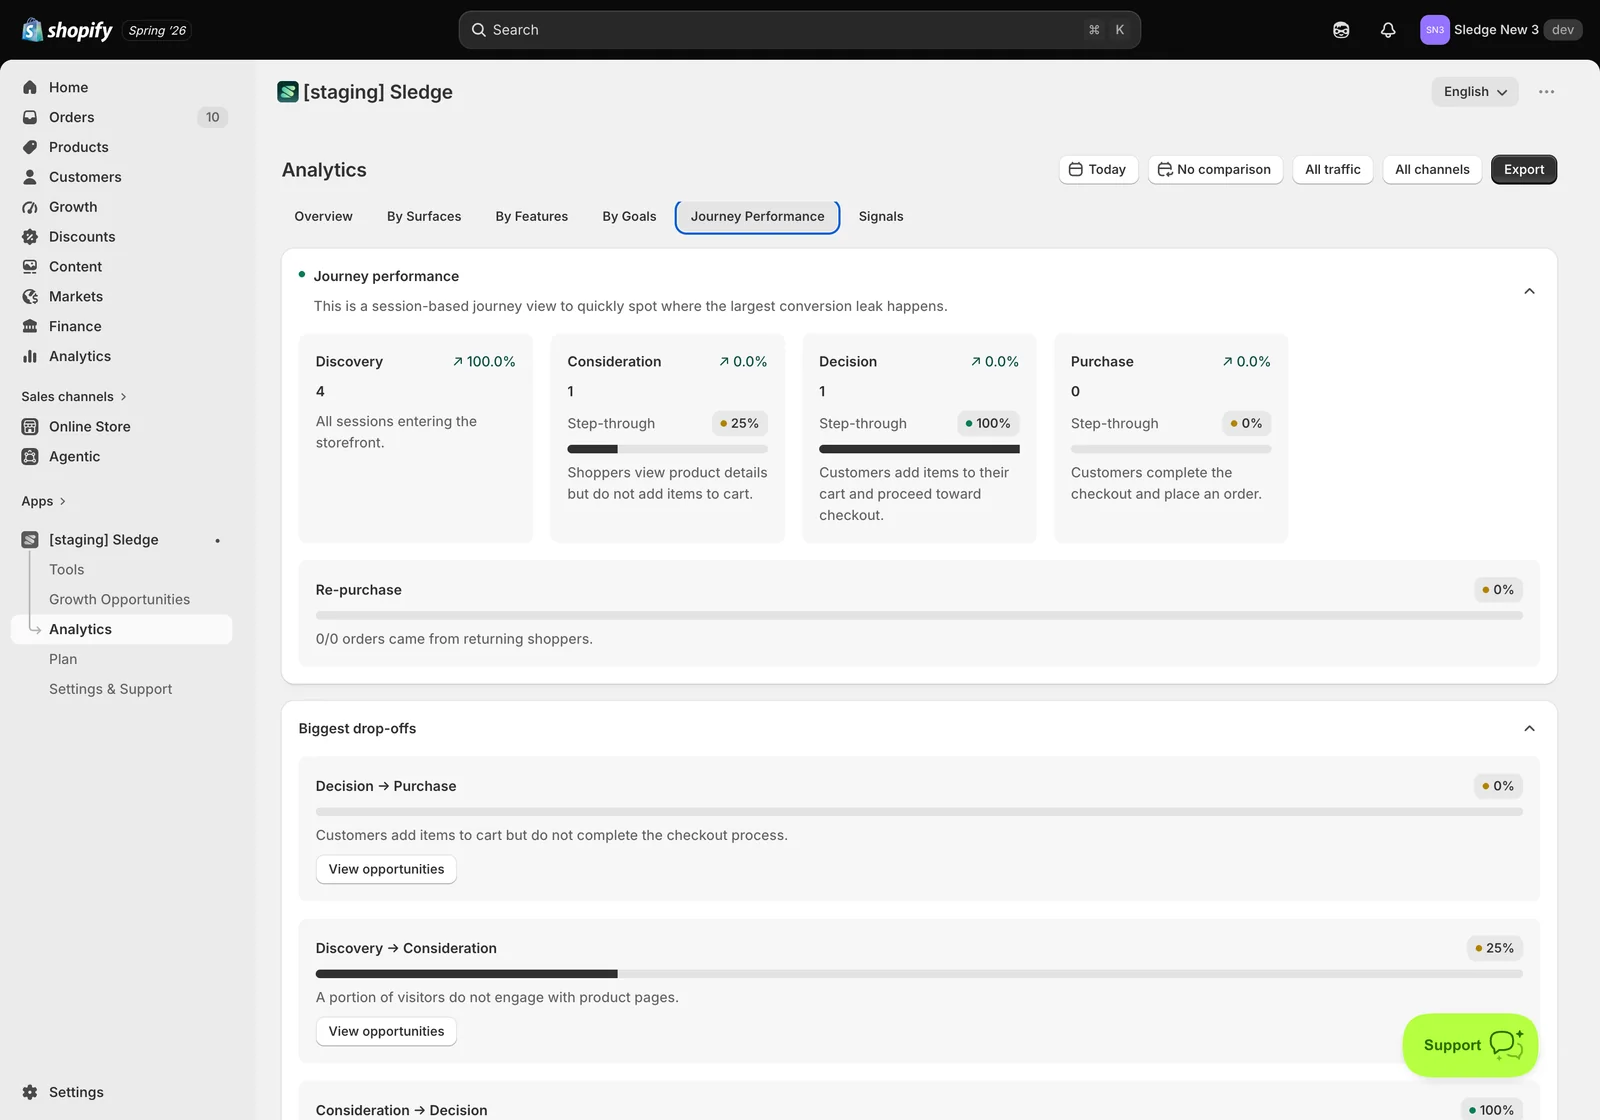The width and height of the screenshot is (1600, 1120).
Task: Expand the Sales channels section
Action: 74,397
